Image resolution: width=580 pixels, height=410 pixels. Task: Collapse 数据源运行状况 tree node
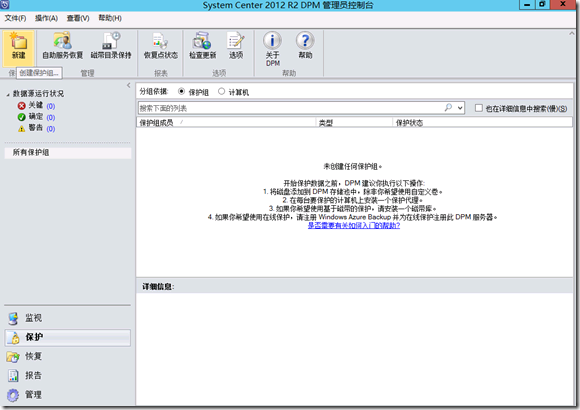pos(8,95)
